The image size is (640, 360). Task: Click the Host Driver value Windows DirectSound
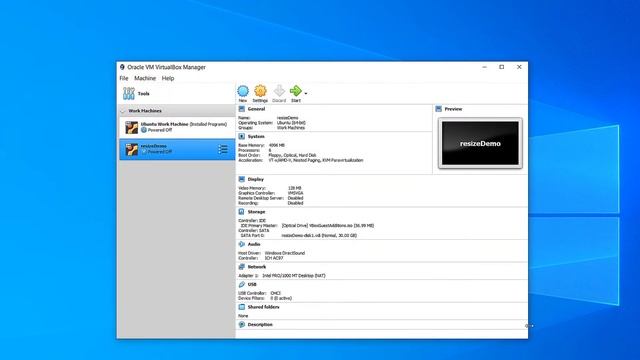click(285, 253)
